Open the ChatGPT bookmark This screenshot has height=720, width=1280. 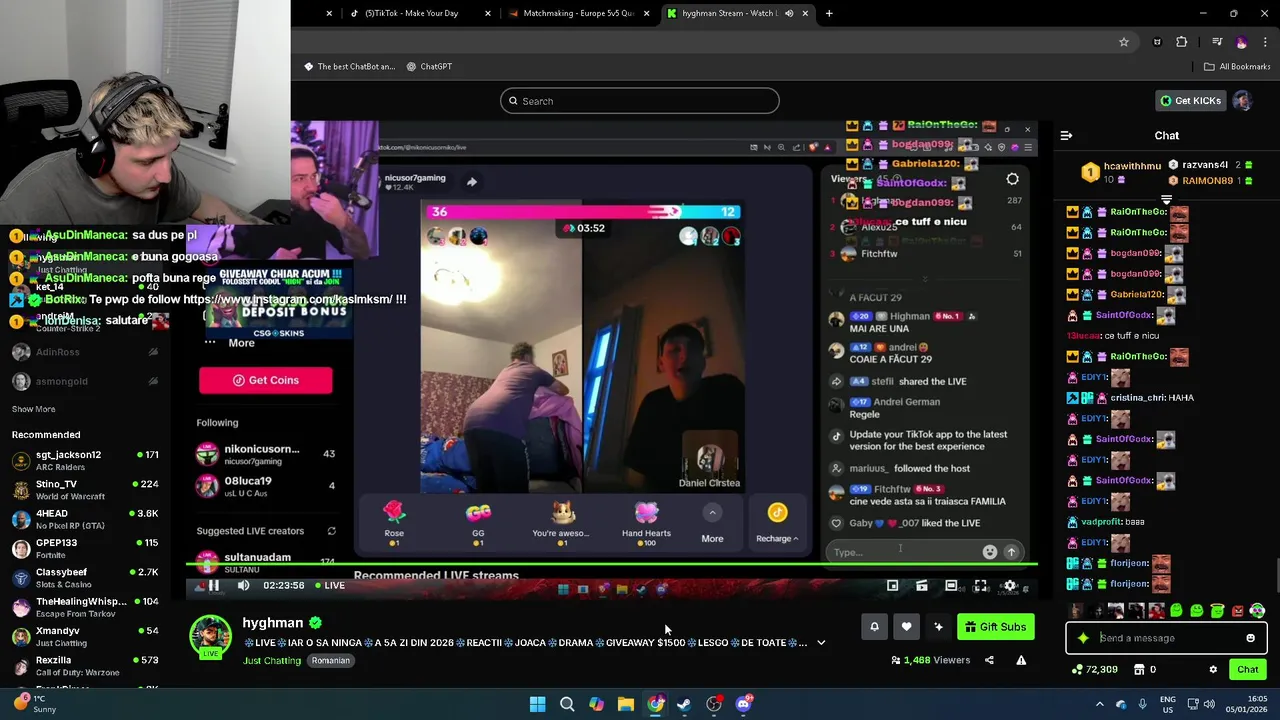tap(429, 67)
